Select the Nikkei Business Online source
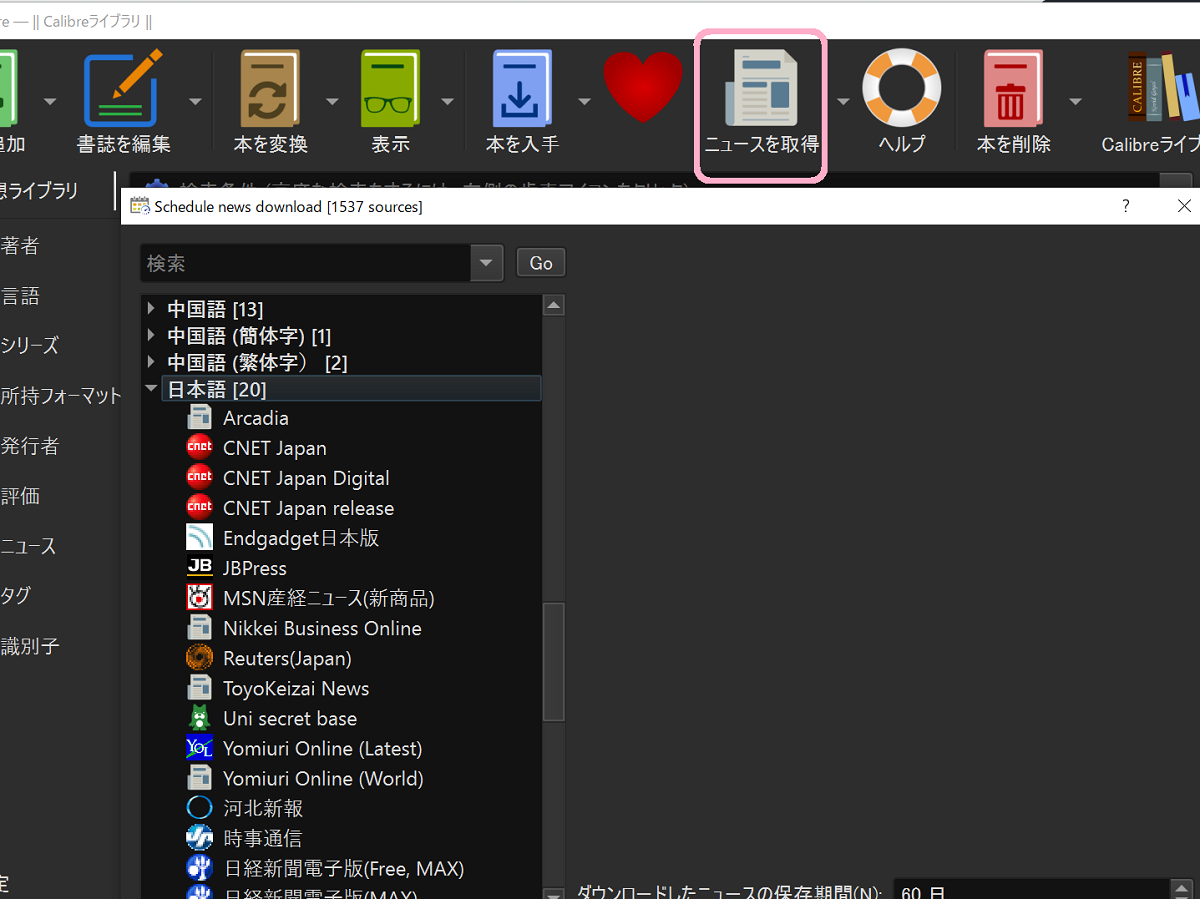The height and width of the screenshot is (899, 1200). 322,628
